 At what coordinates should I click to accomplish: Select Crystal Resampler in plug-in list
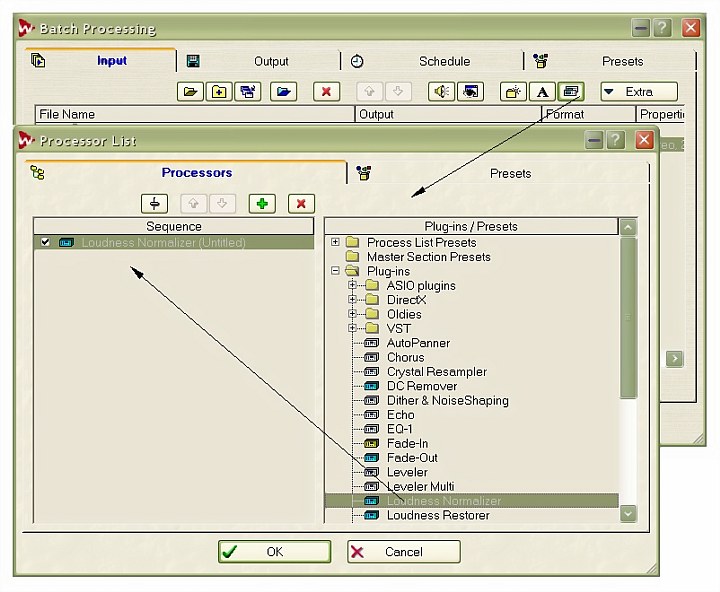436,372
